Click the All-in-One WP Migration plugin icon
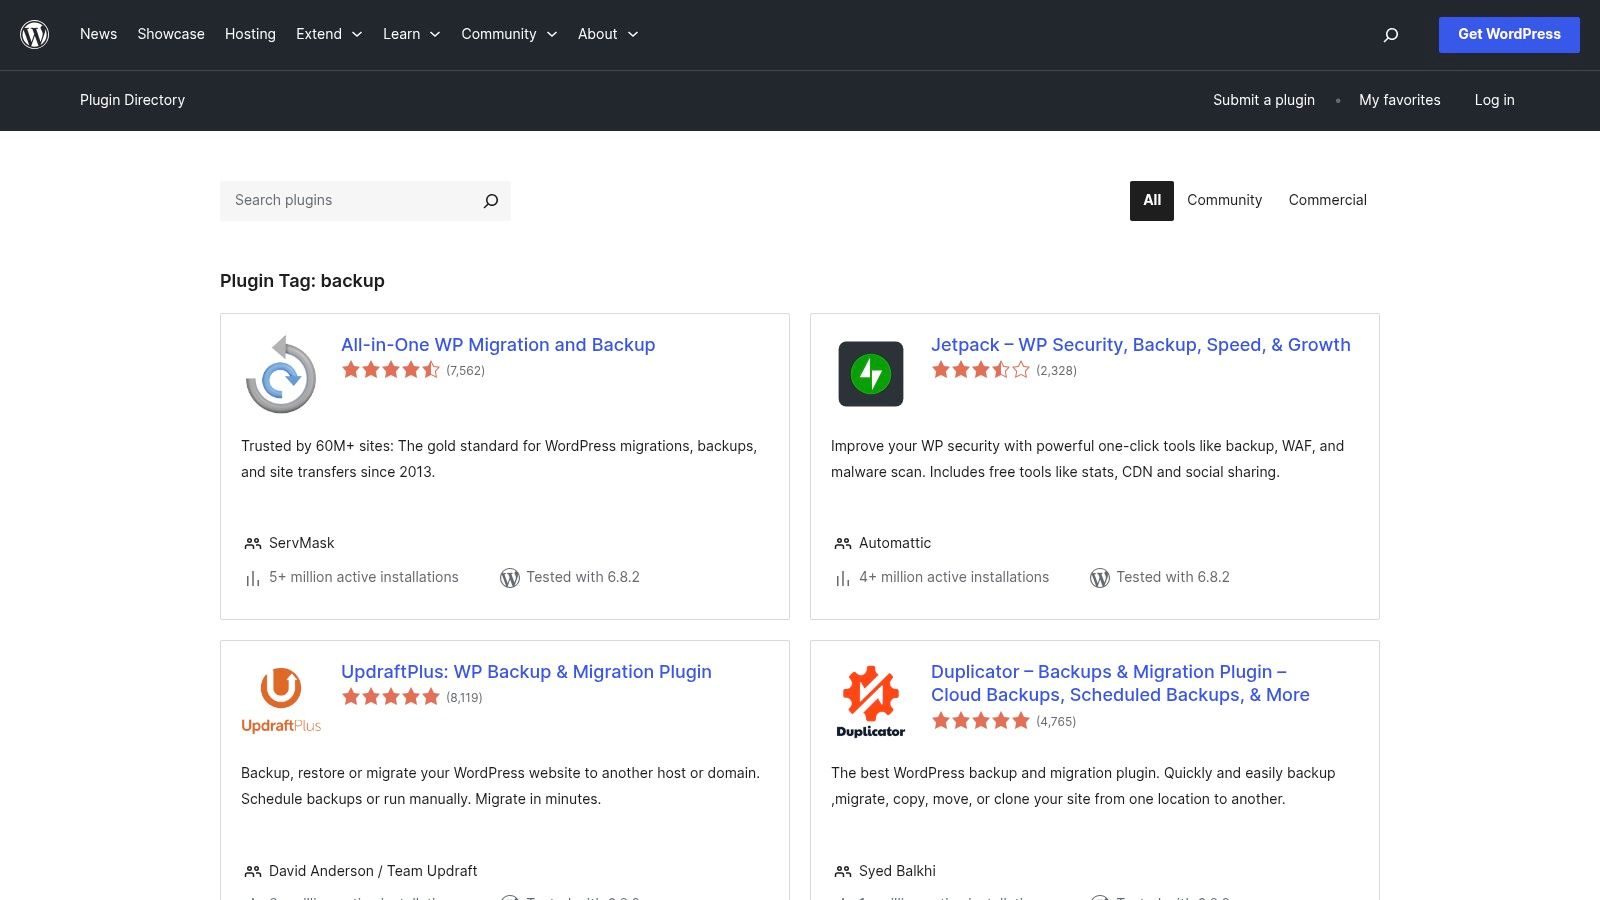 [x=281, y=374]
